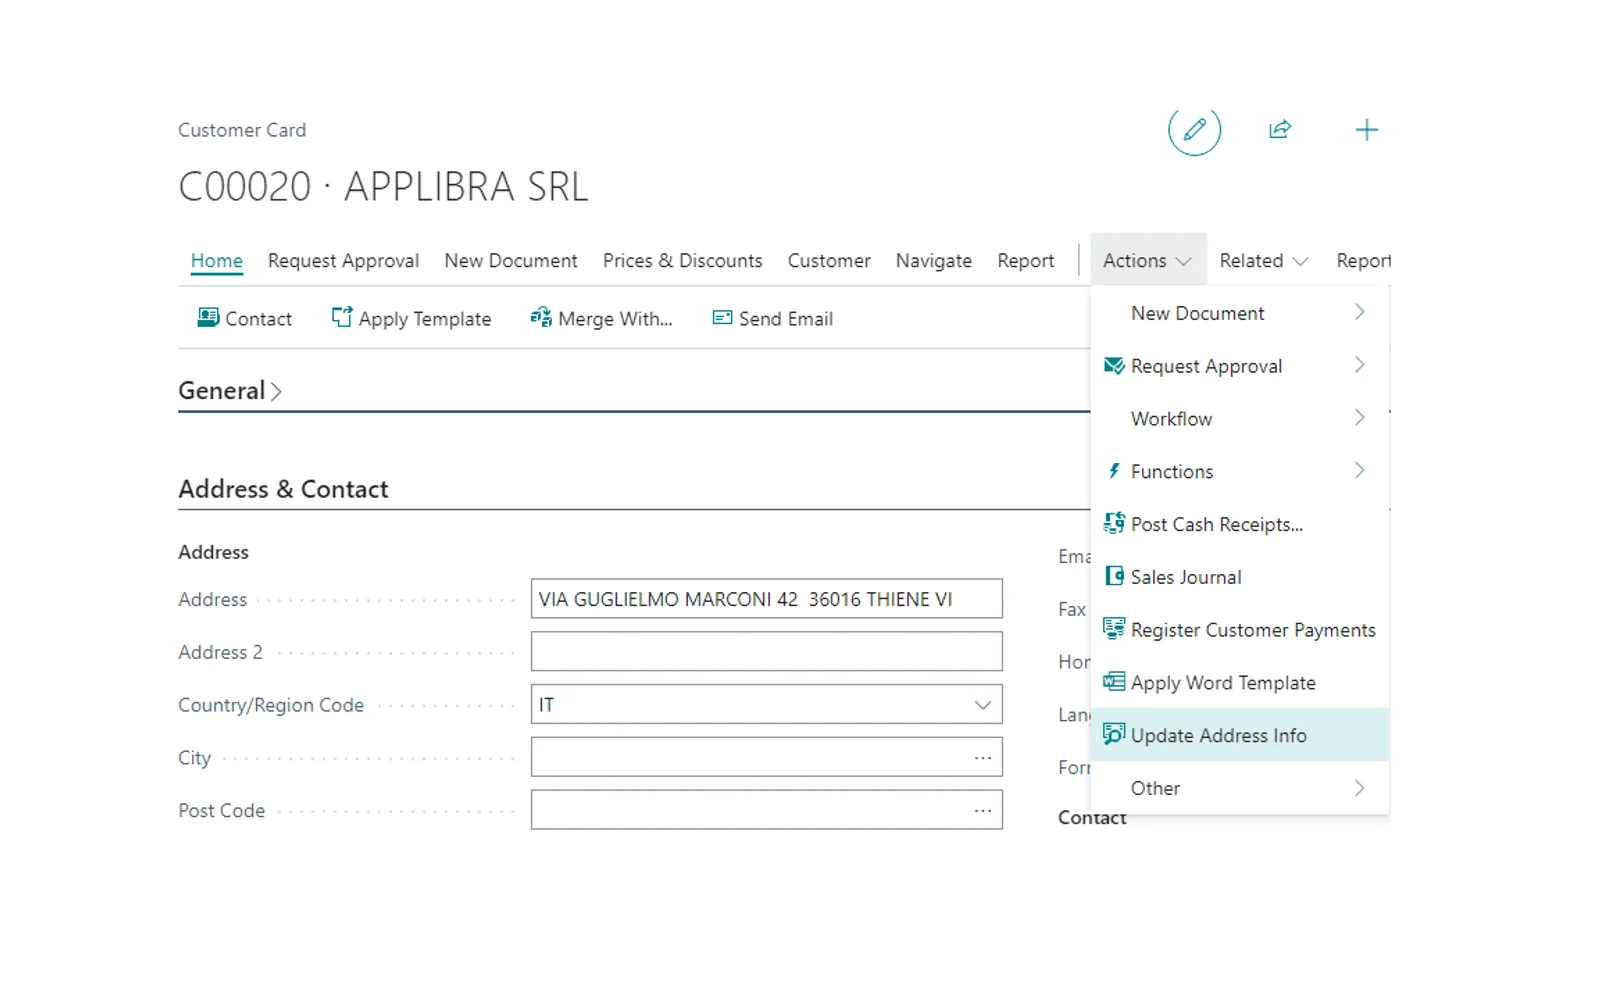Select Register Customer Payments entry
The image size is (1600, 1000).
pyautogui.click(x=1240, y=630)
